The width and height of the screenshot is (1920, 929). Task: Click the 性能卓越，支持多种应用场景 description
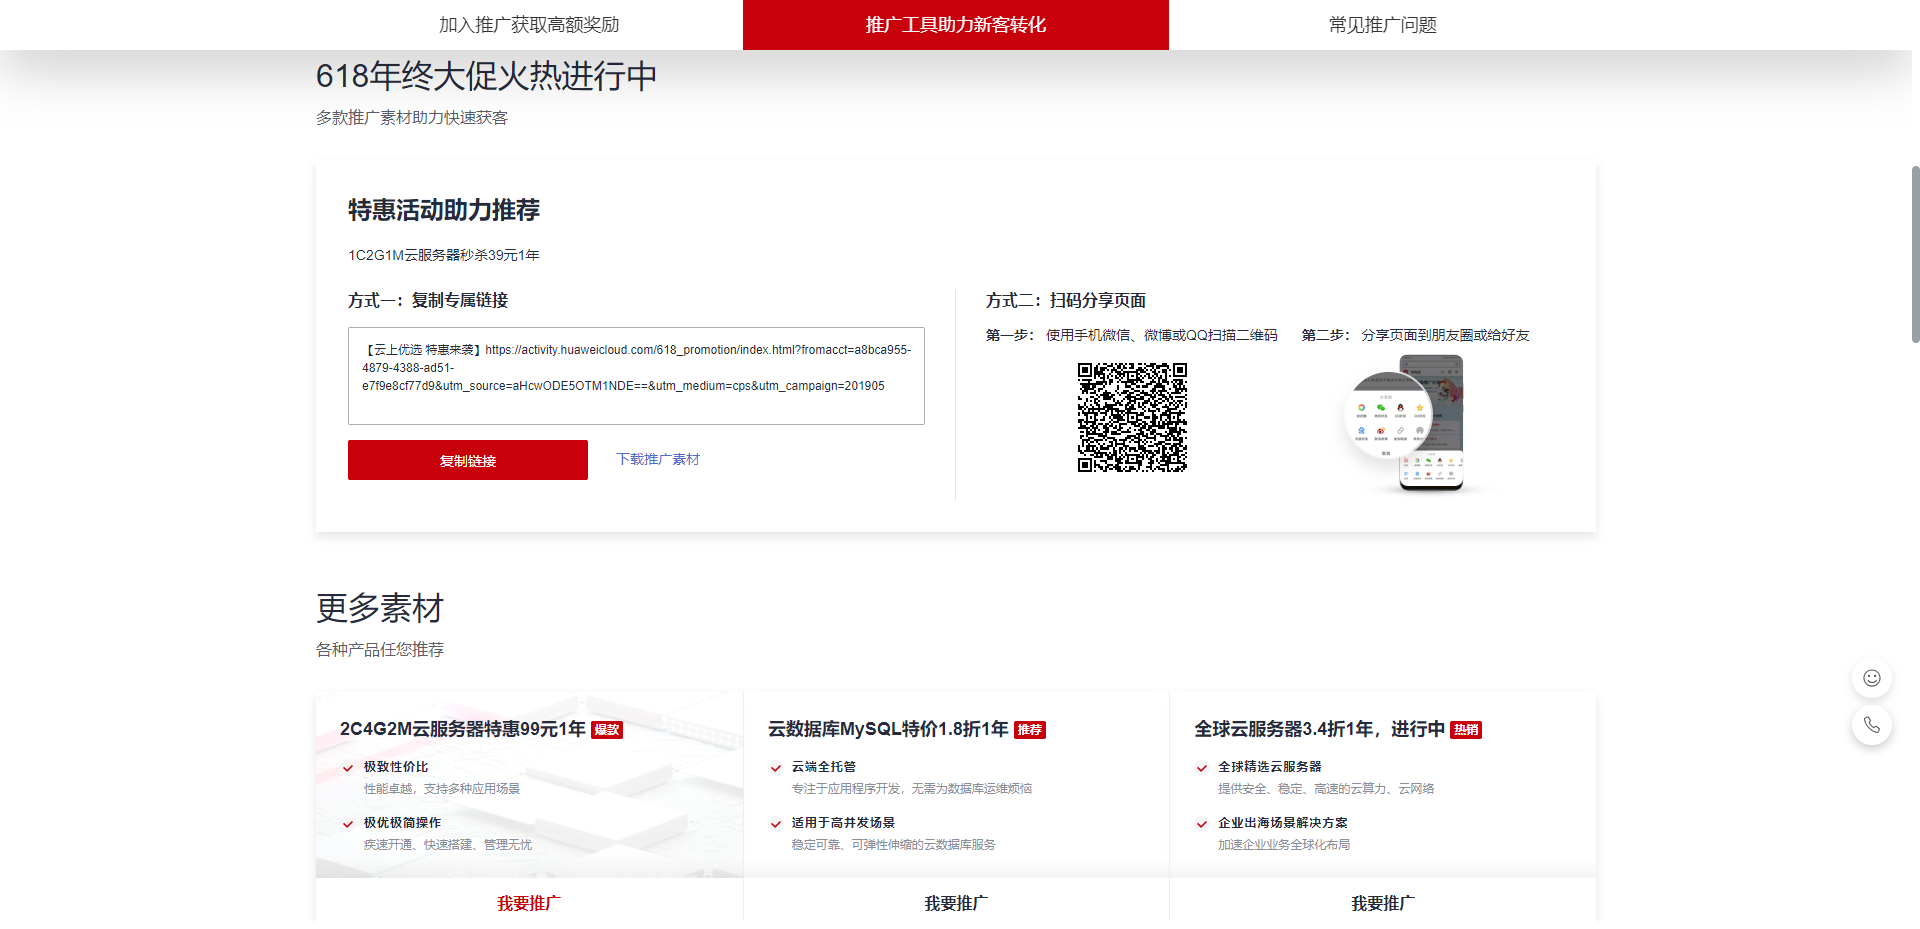tap(442, 789)
